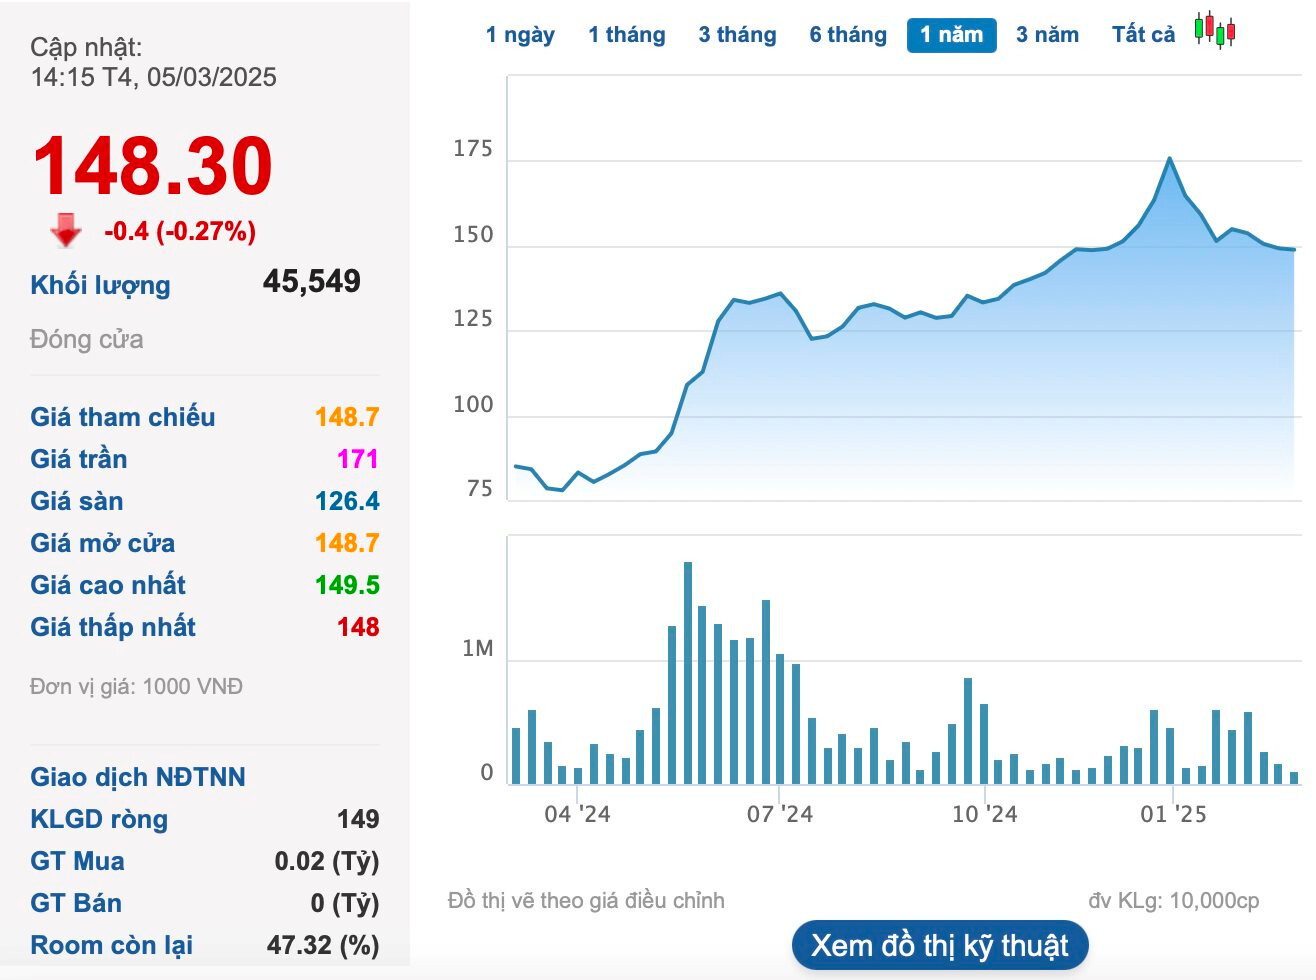
Task: Click the Giá sàn label
Action: click(x=77, y=501)
